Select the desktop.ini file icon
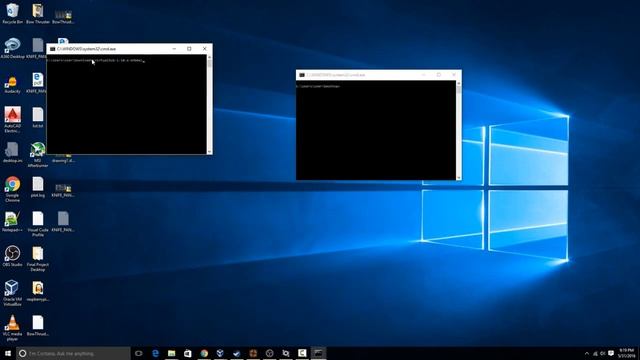The image size is (640, 360). pyautogui.click(x=12, y=152)
